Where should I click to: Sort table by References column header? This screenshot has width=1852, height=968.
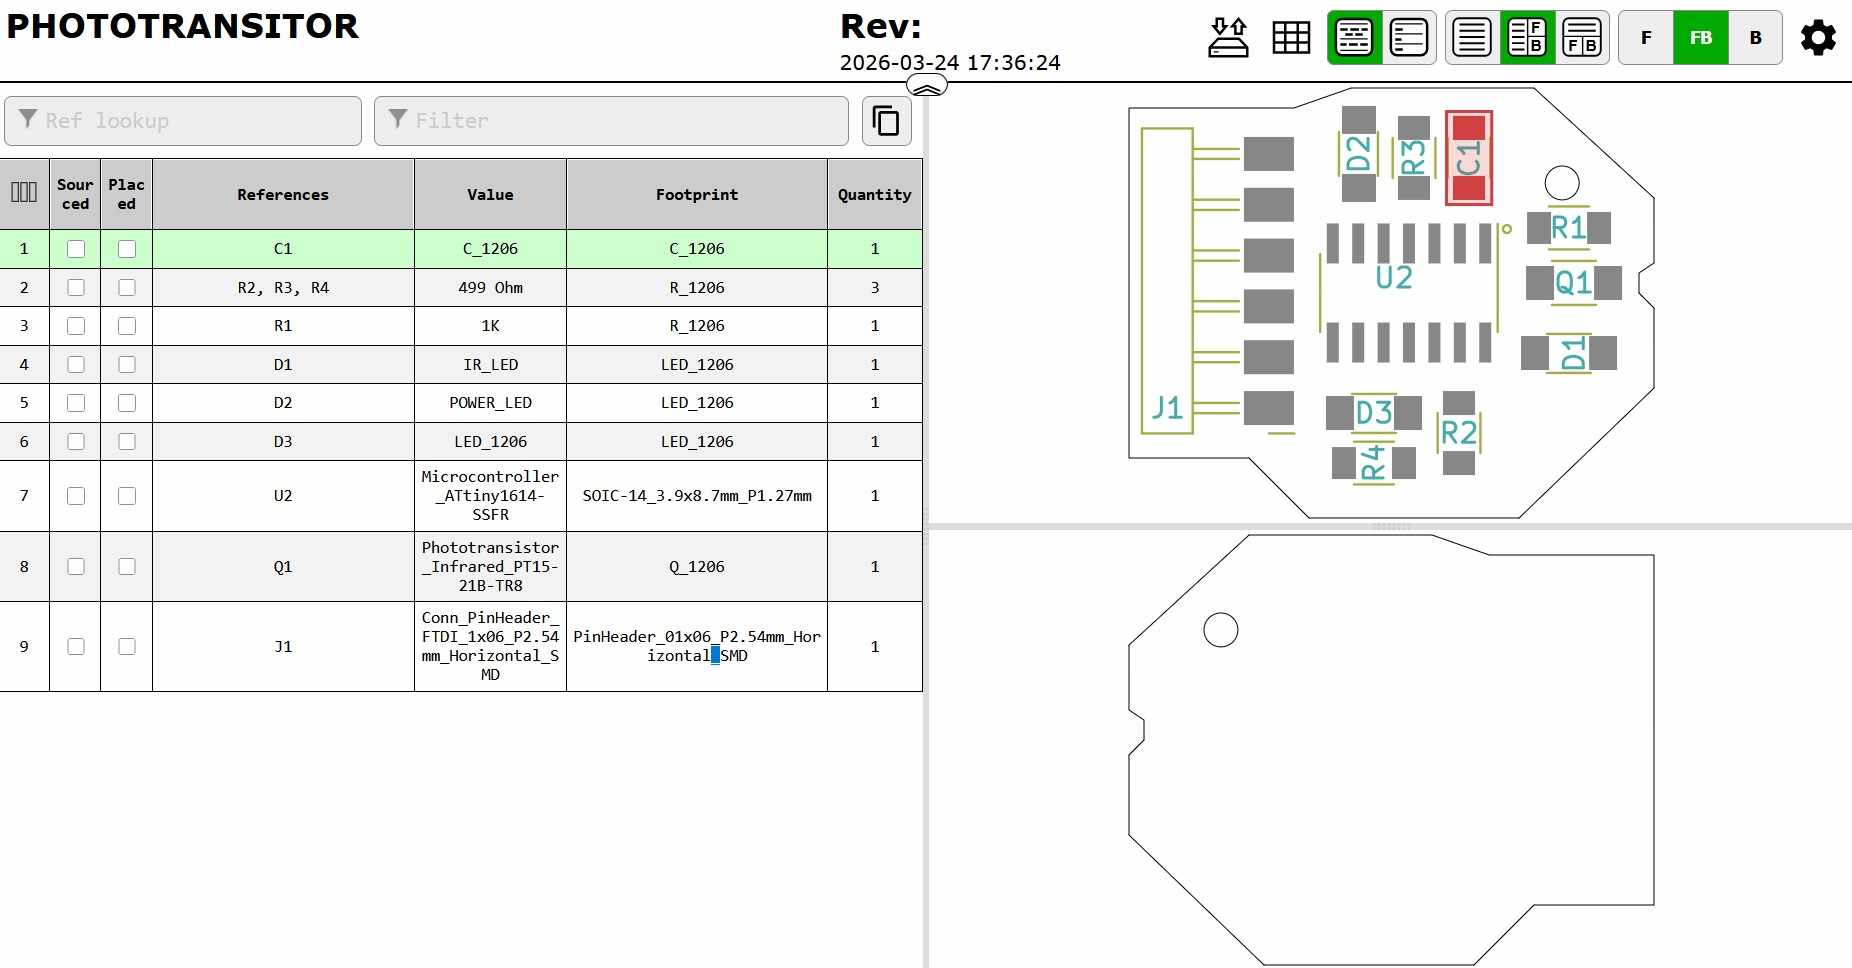pos(283,194)
